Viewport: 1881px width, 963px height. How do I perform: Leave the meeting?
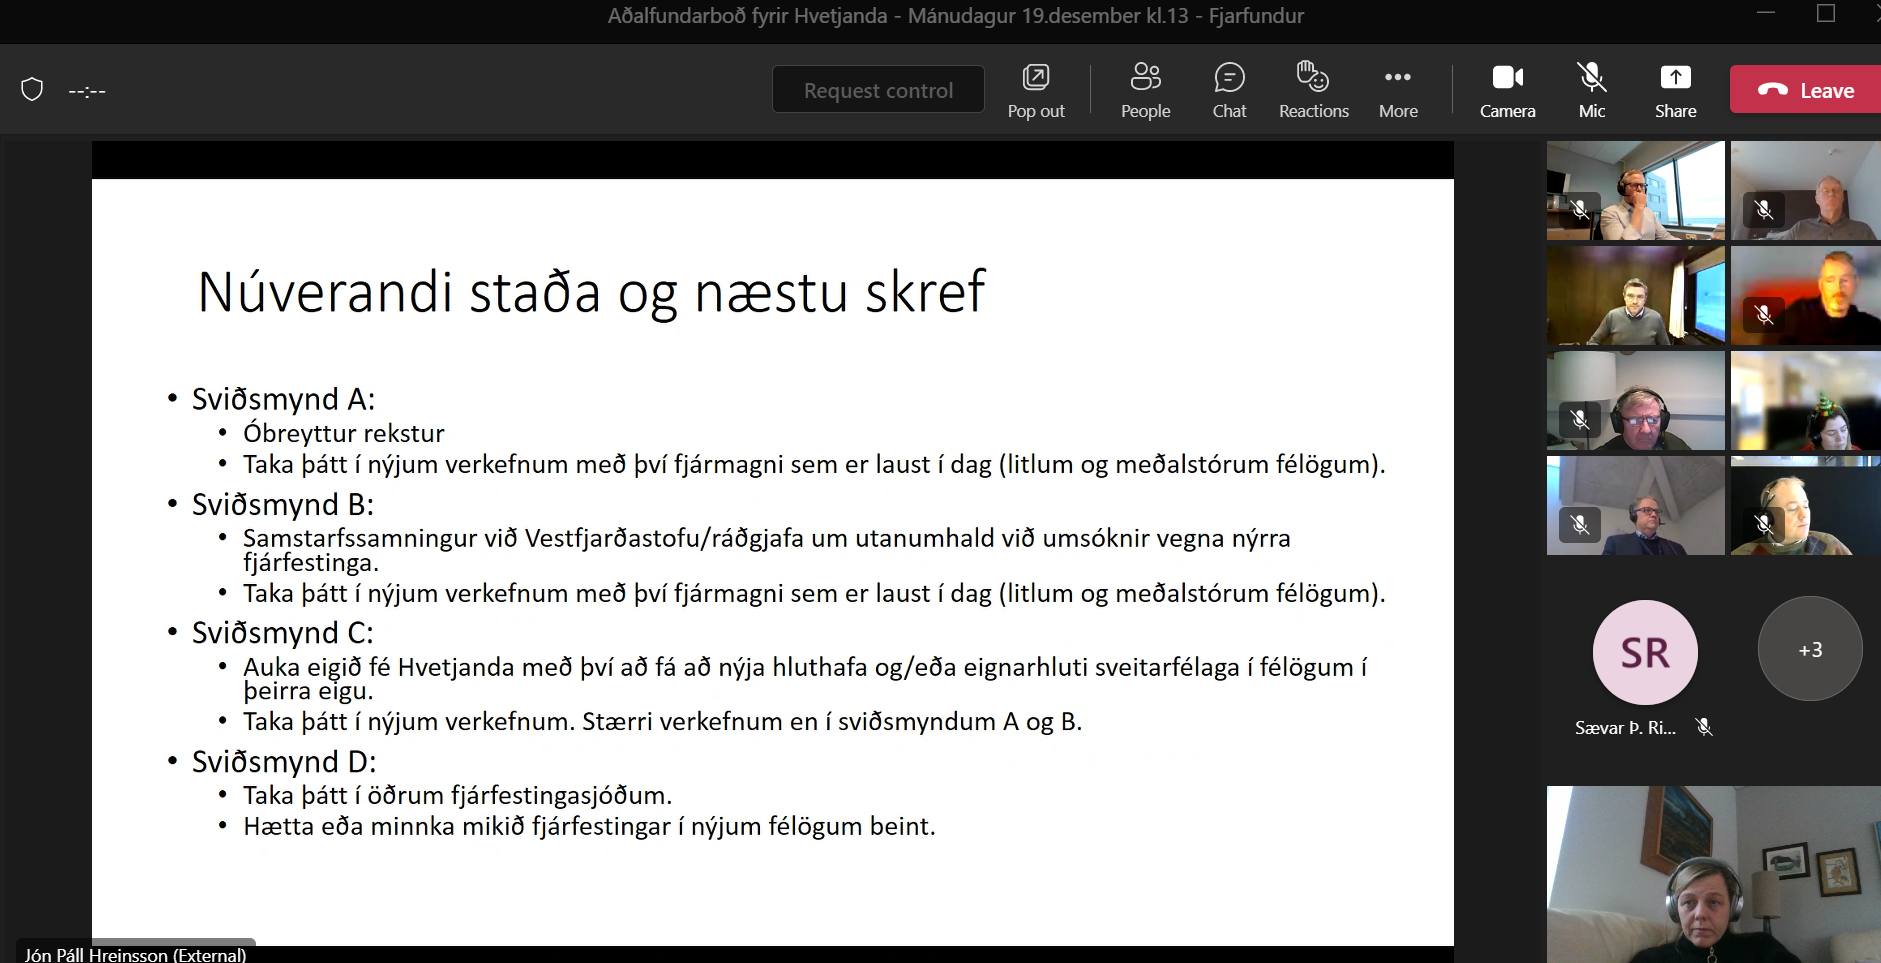click(1806, 90)
